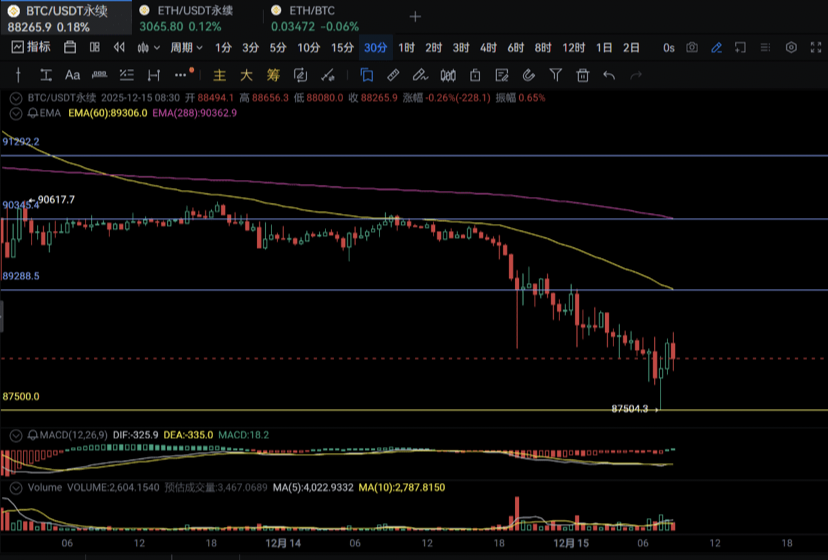828x560 pixels.
Task: Open the 周期 period dropdown
Action: (186, 47)
